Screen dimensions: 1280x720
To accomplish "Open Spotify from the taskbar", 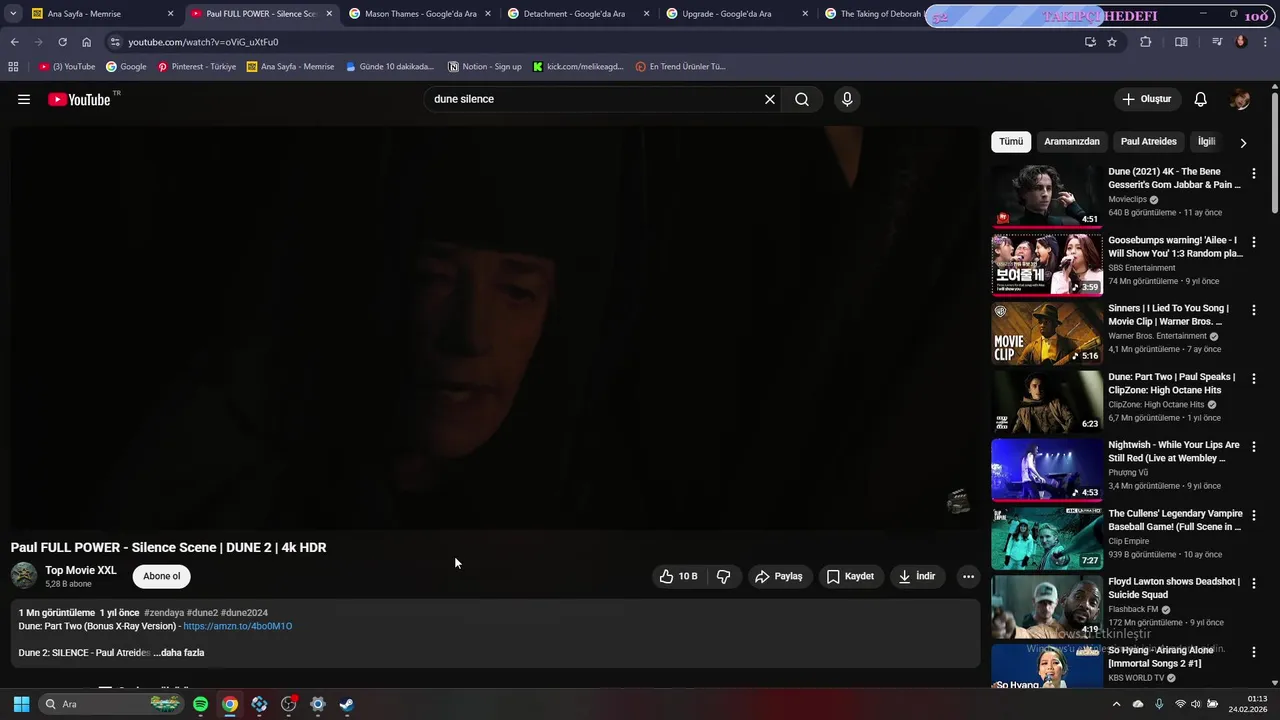I will click(x=200, y=704).
